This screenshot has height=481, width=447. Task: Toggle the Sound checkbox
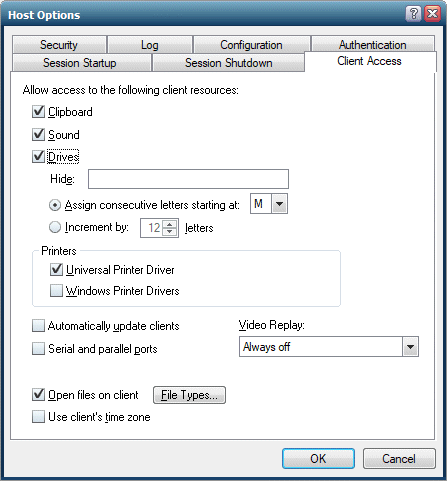pos(38,135)
